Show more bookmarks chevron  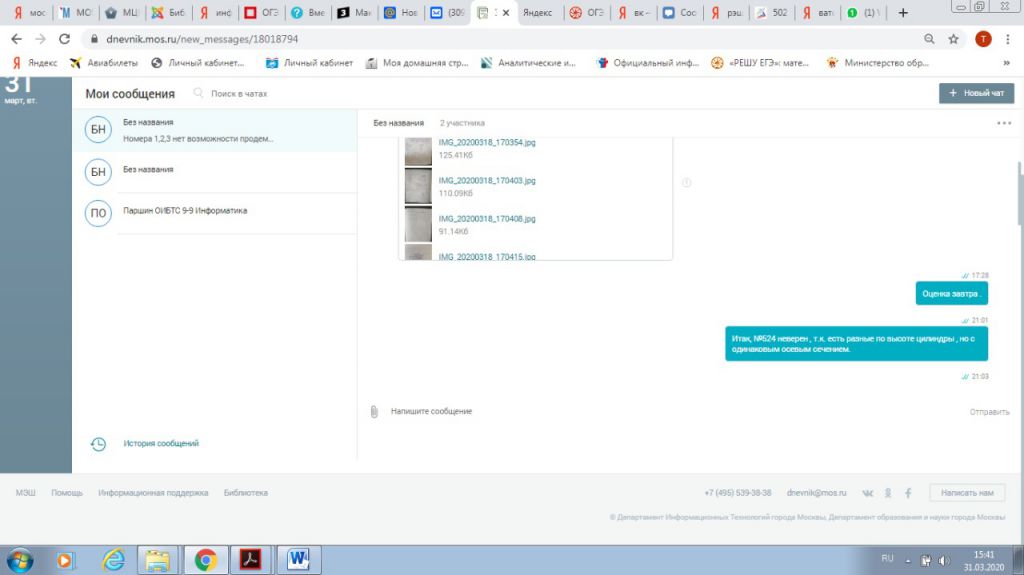pos(1006,63)
